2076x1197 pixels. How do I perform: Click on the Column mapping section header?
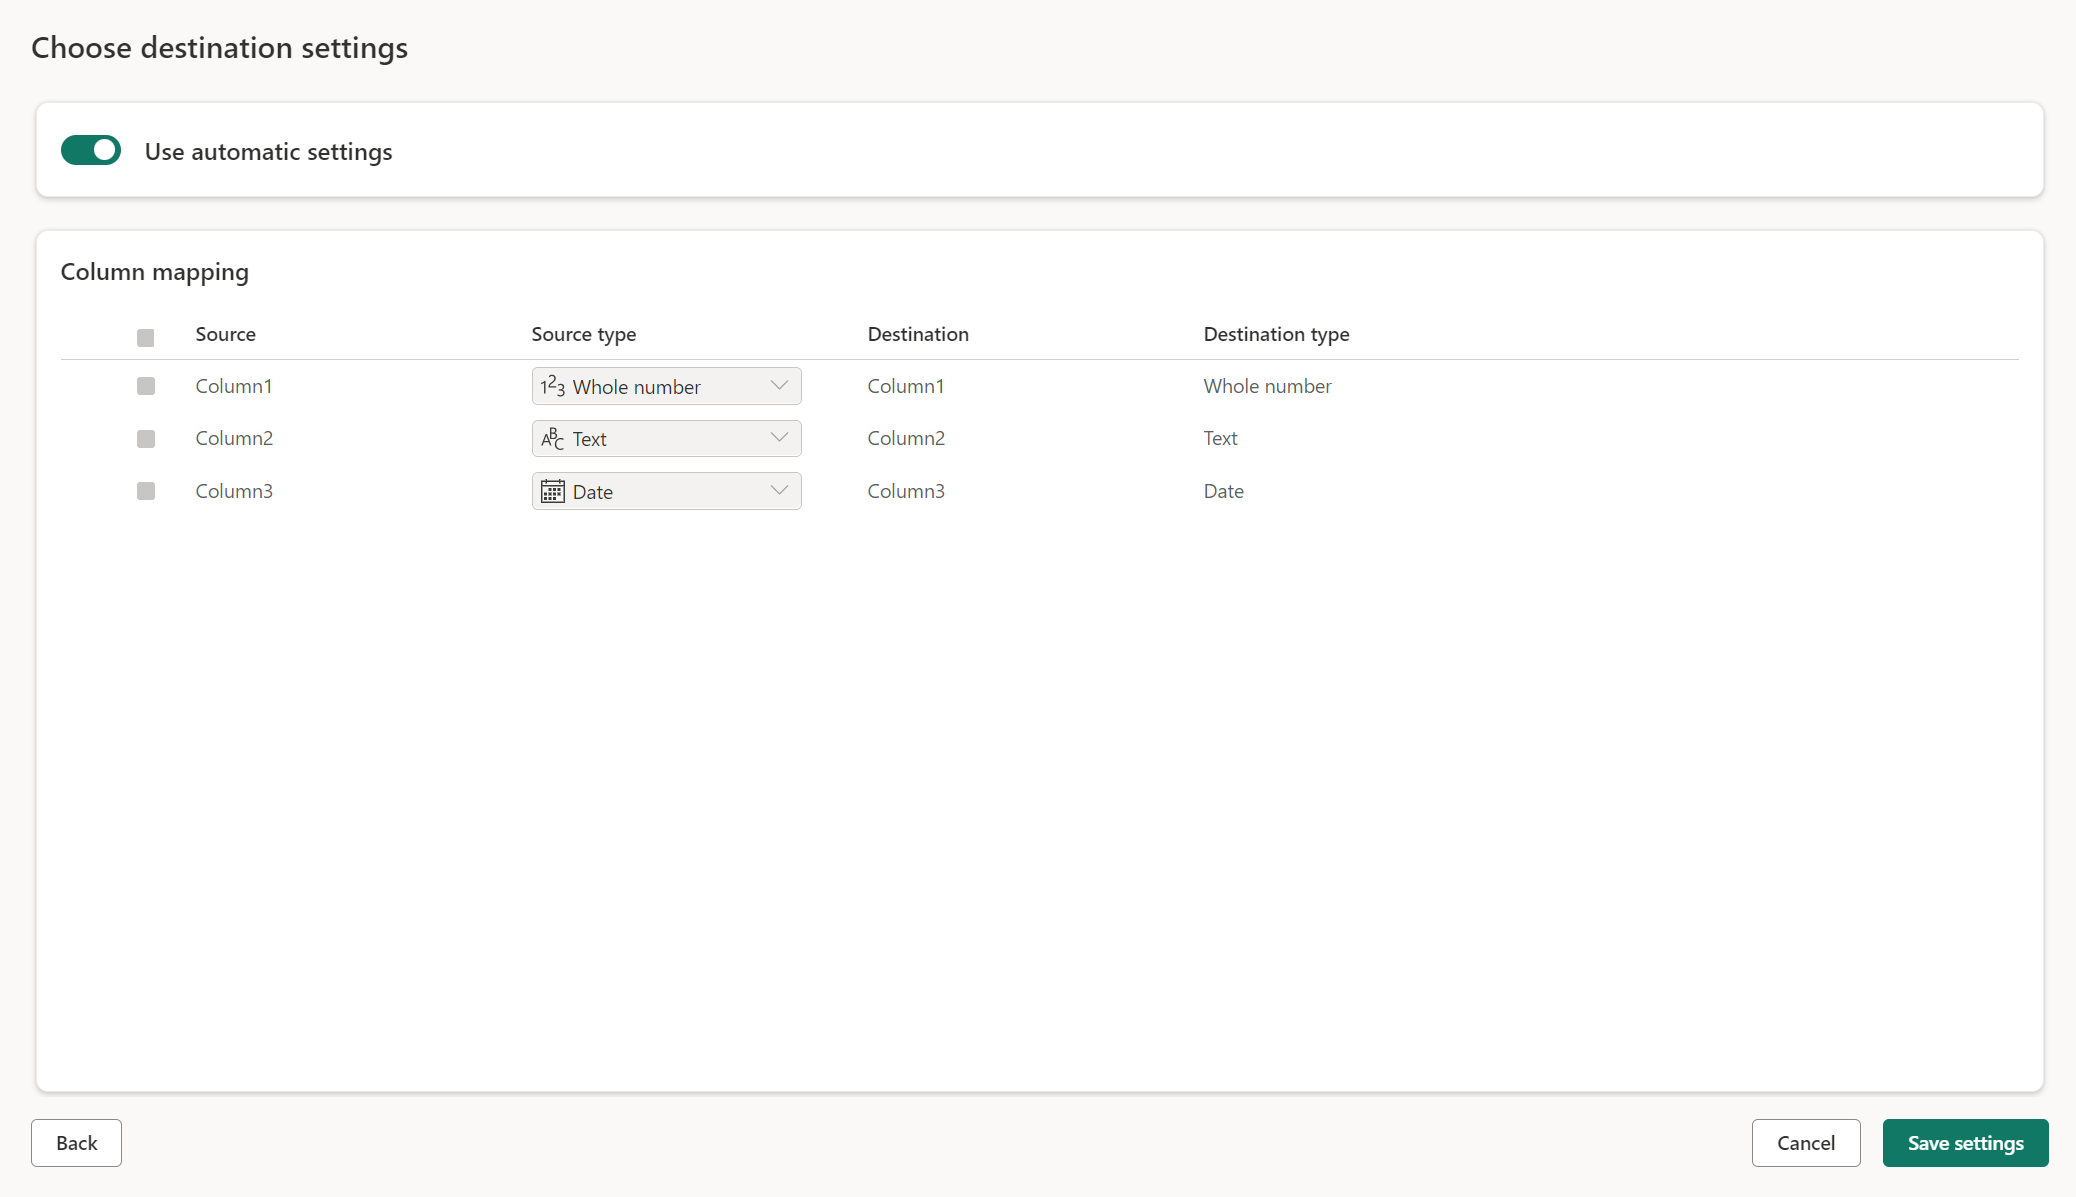(154, 271)
